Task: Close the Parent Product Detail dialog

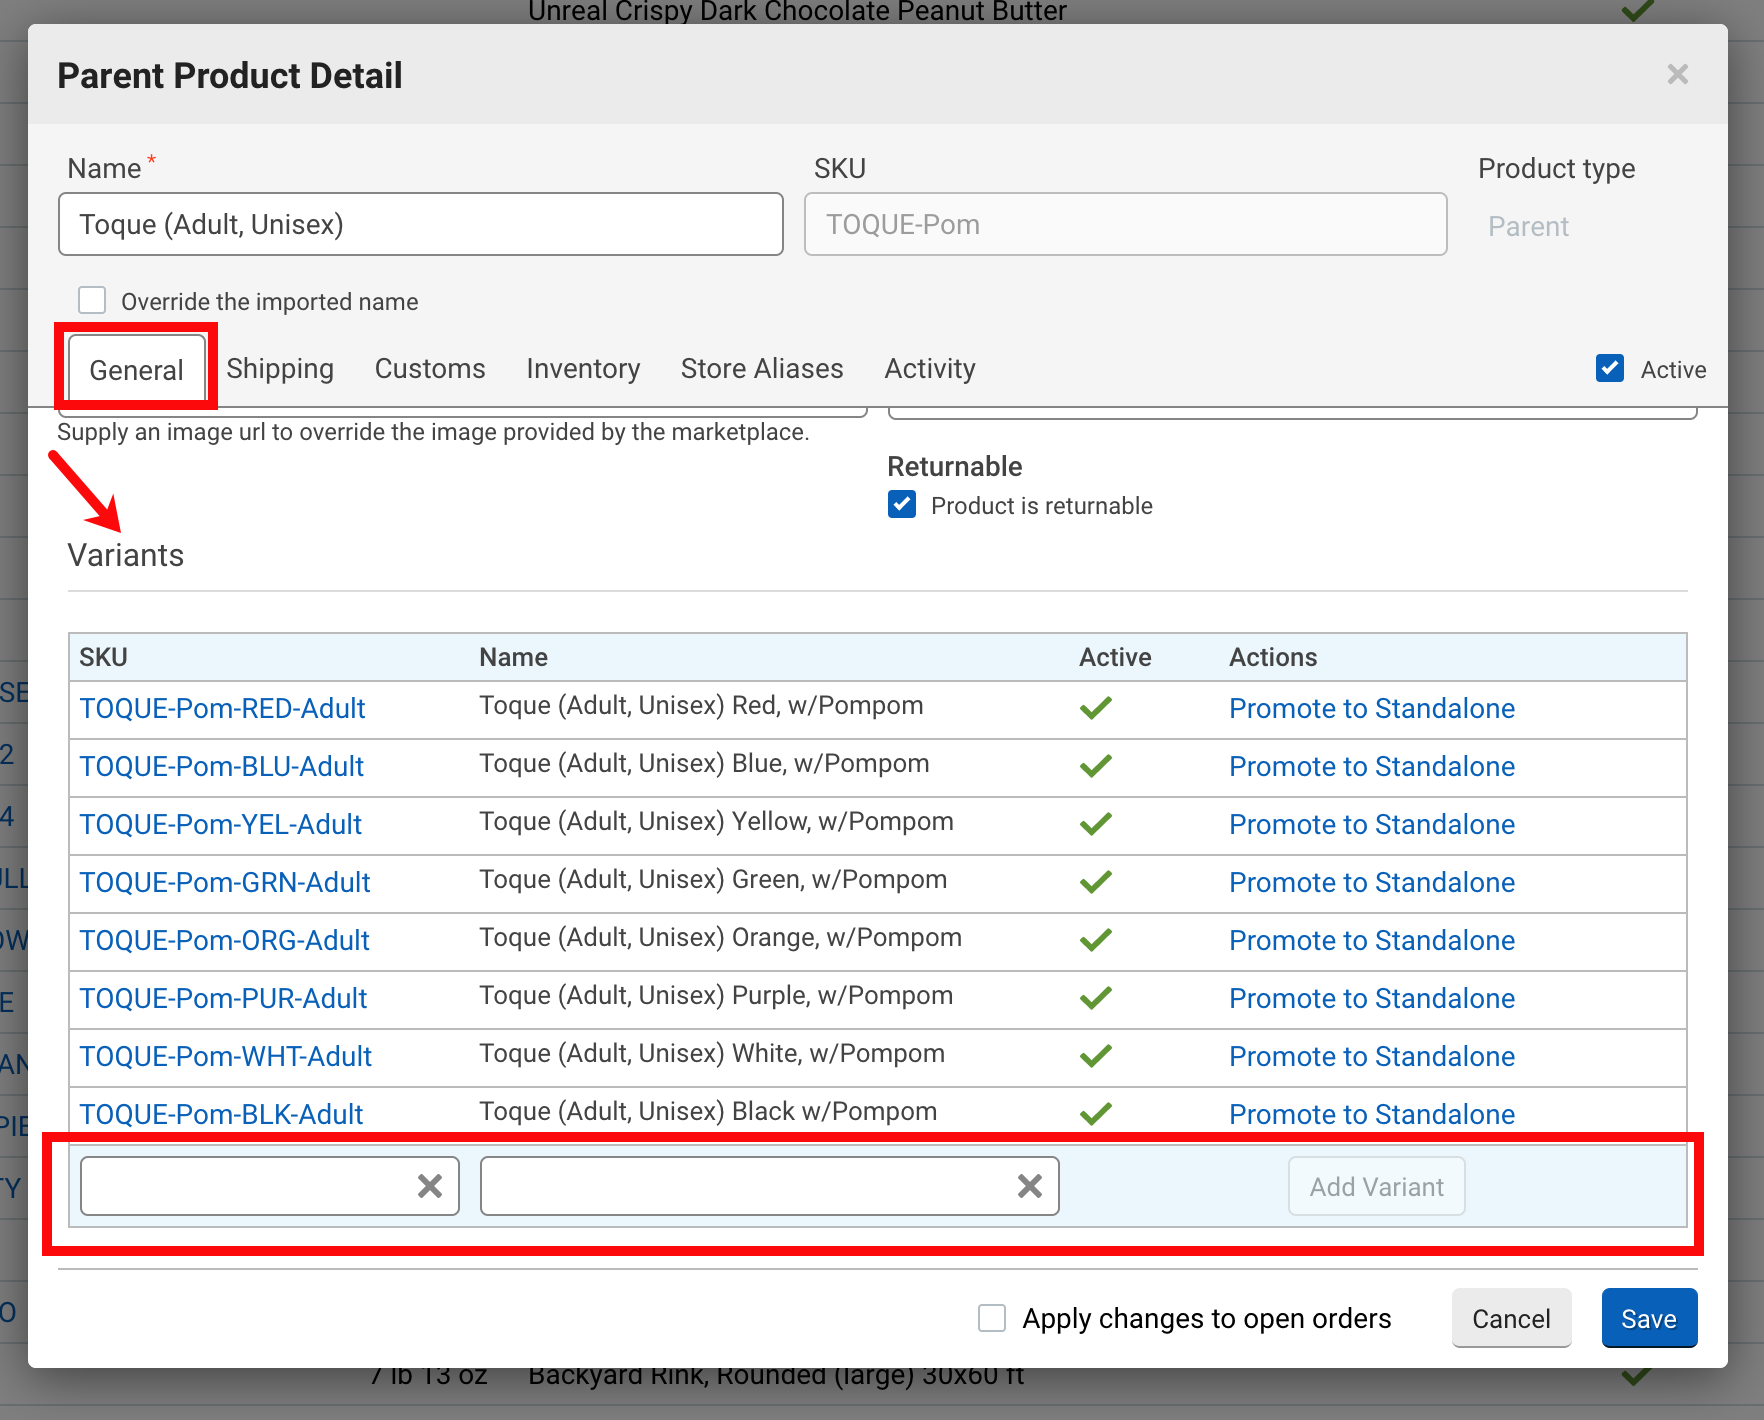Action: click(1677, 75)
